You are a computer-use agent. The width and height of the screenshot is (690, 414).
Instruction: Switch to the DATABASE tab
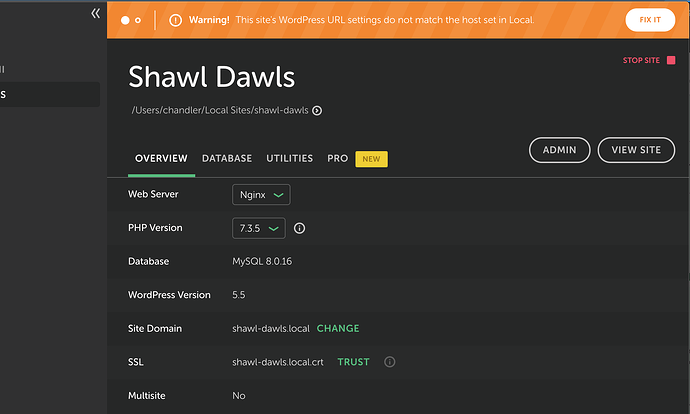point(227,158)
